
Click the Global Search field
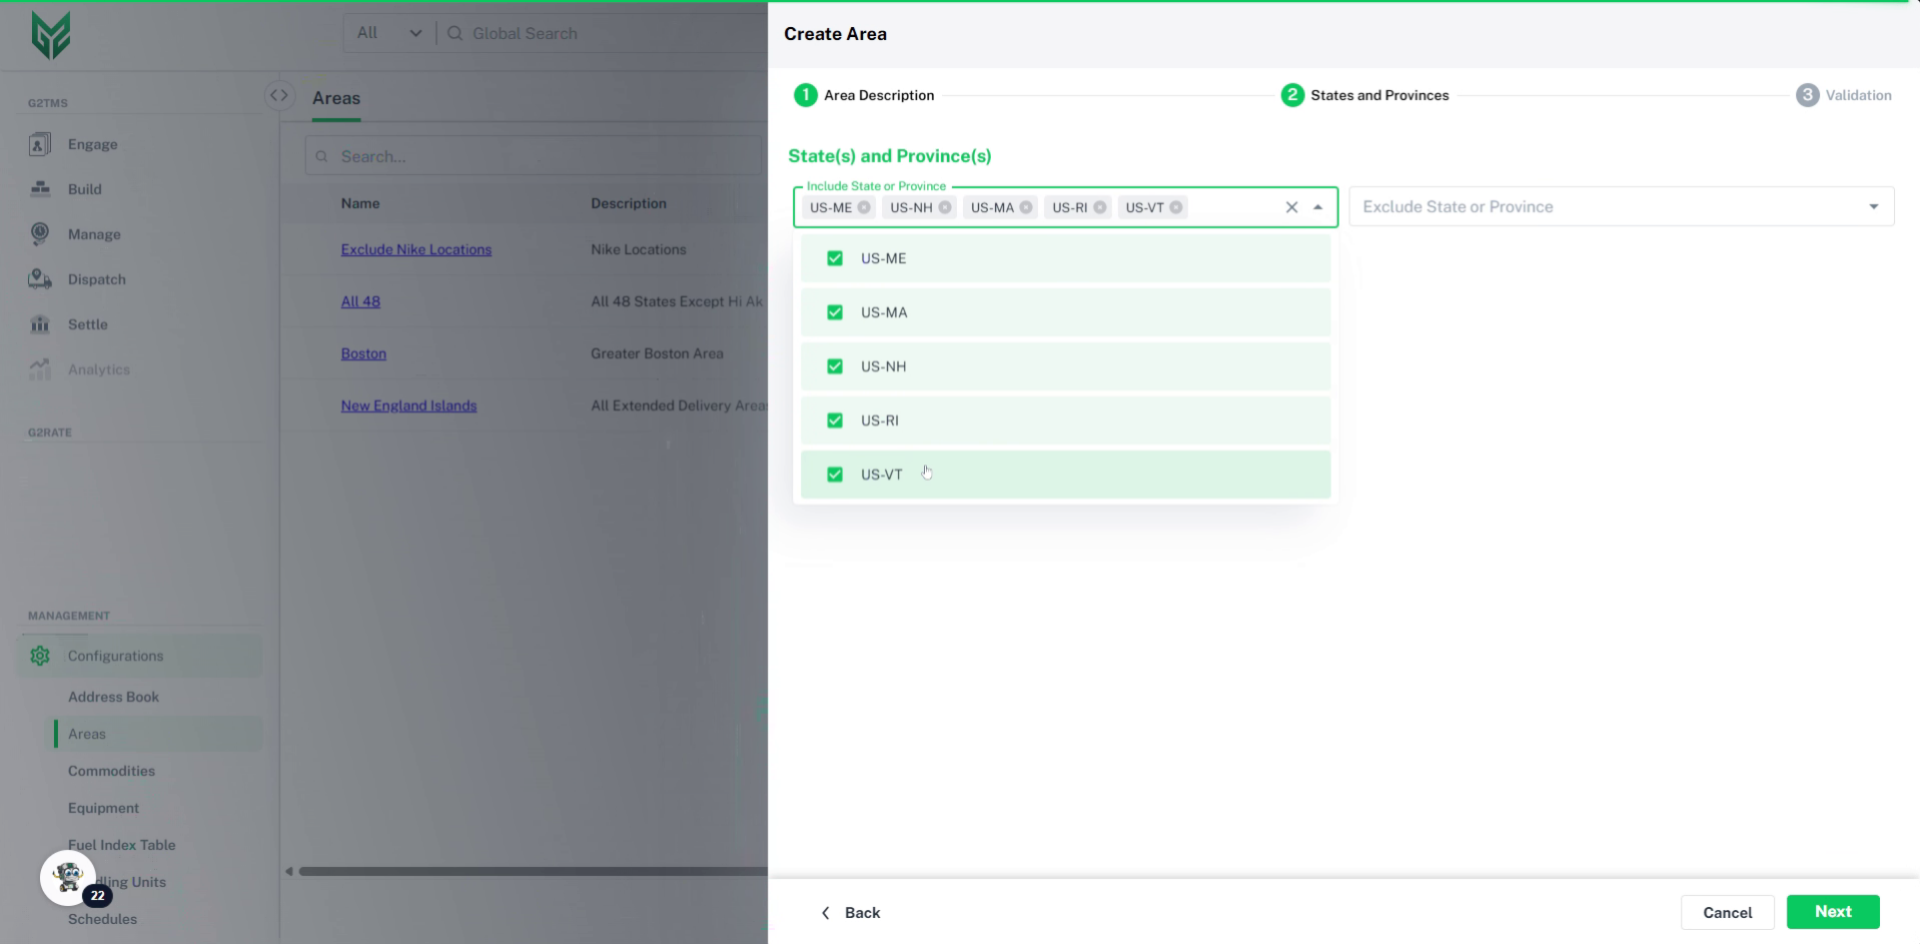point(600,33)
